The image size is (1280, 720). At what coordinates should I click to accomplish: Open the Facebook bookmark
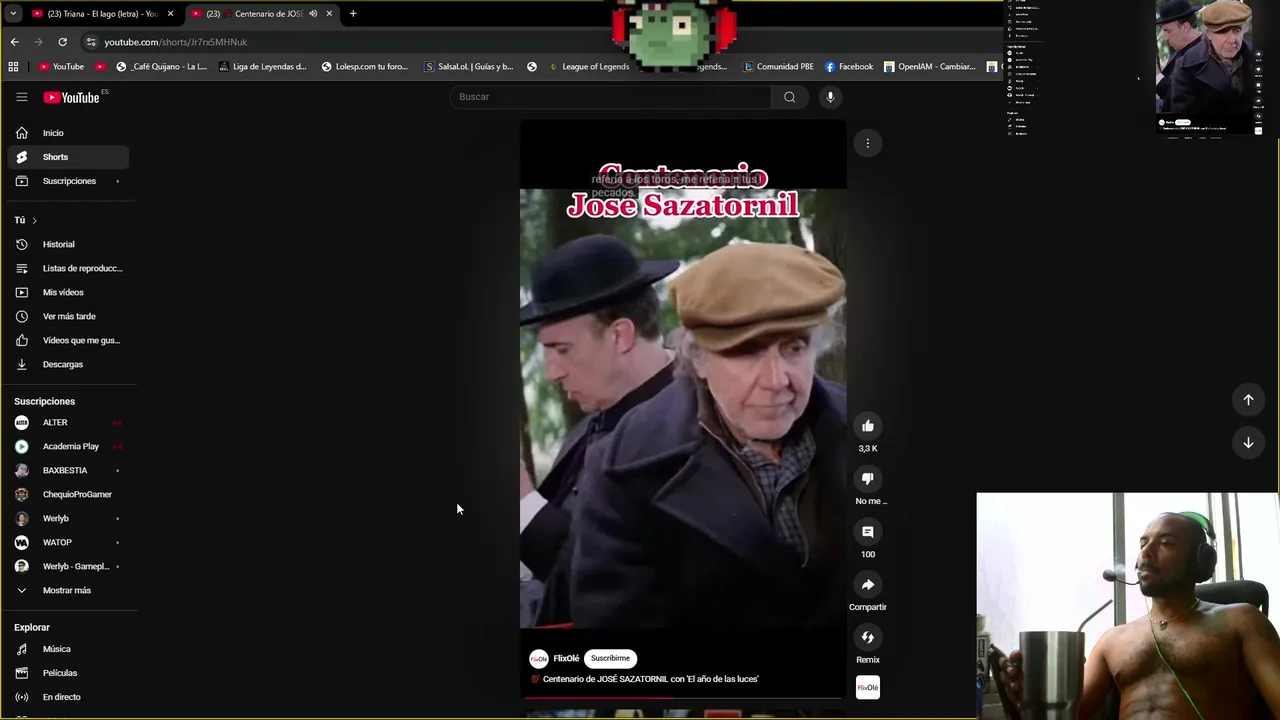[x=849, y=67]
